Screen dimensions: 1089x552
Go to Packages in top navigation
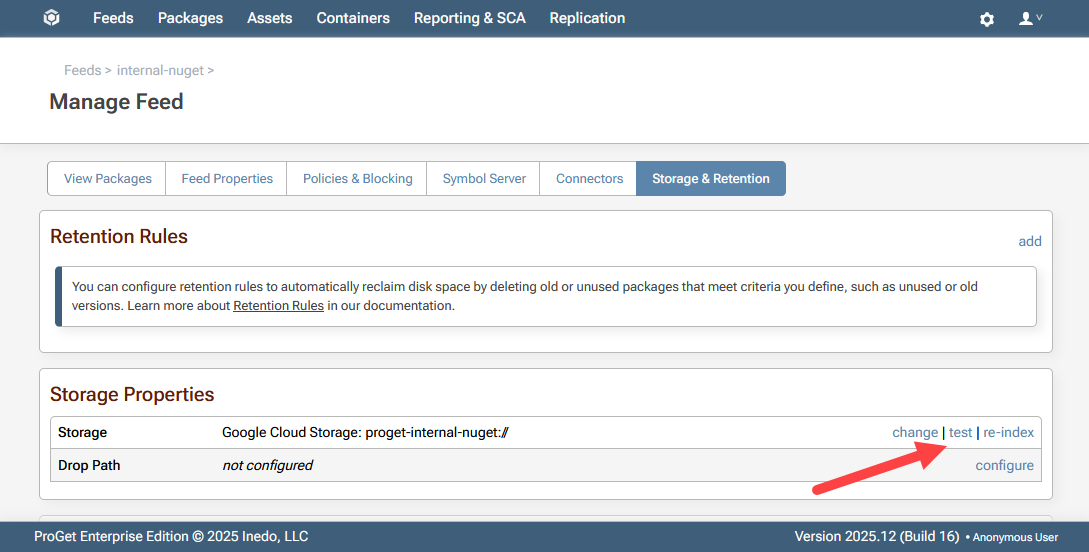(190, 18)
